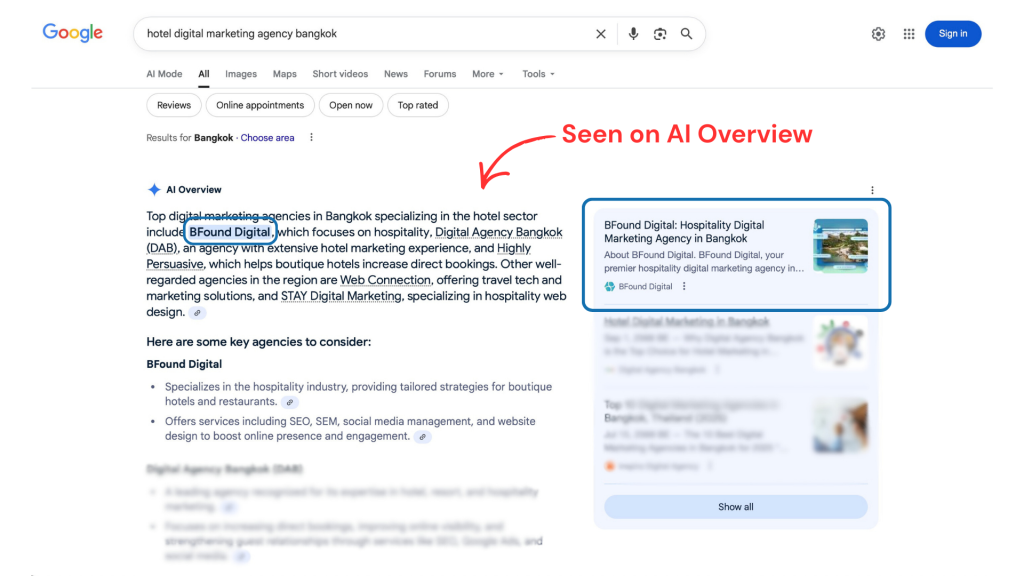Clear the search box with X icon

[x=601, y=34]
